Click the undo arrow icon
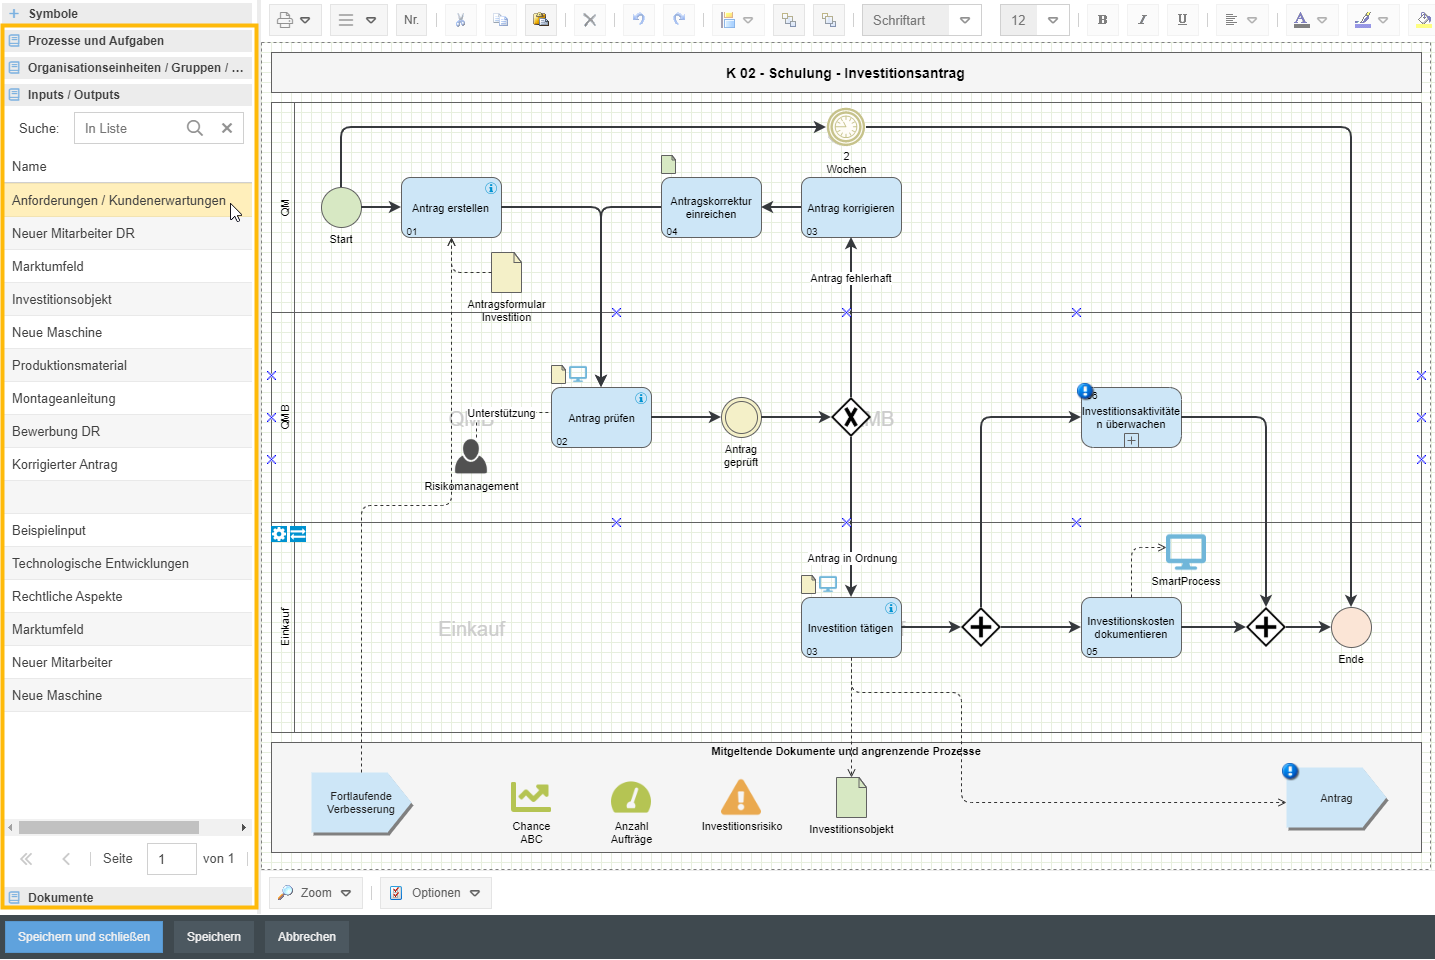Image resolution: width=1435 pixels, height=960 pixels. 639,20
